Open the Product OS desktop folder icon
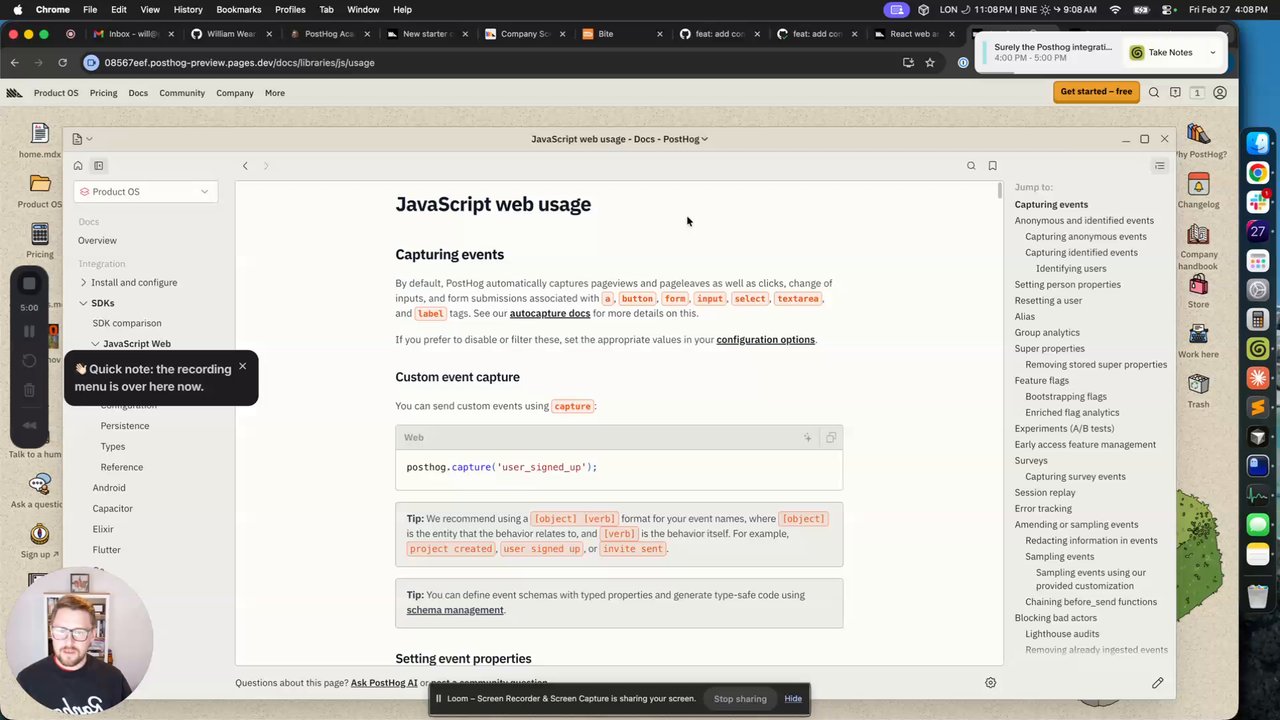The height and width of the screenshot is (720, 1280). [x=40, y=190]
